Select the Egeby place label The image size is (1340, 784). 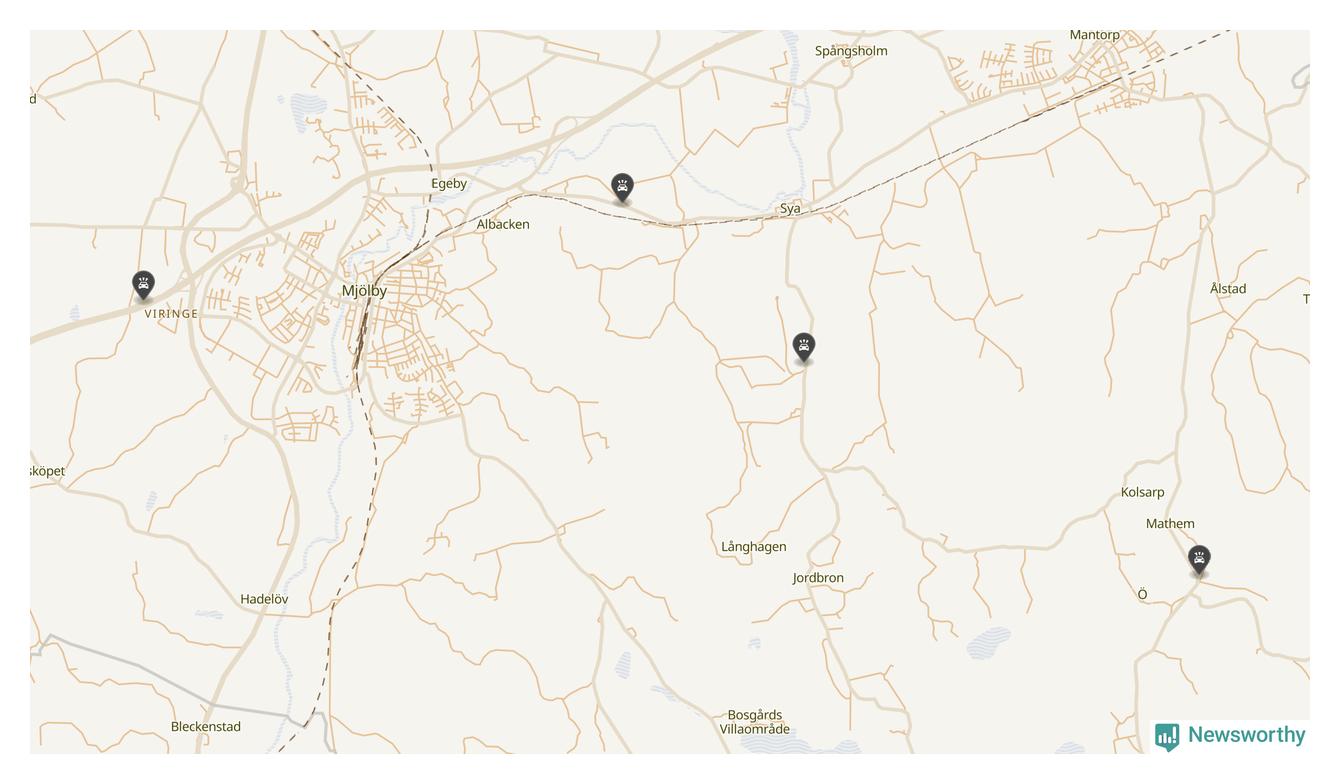click(449, 184)
